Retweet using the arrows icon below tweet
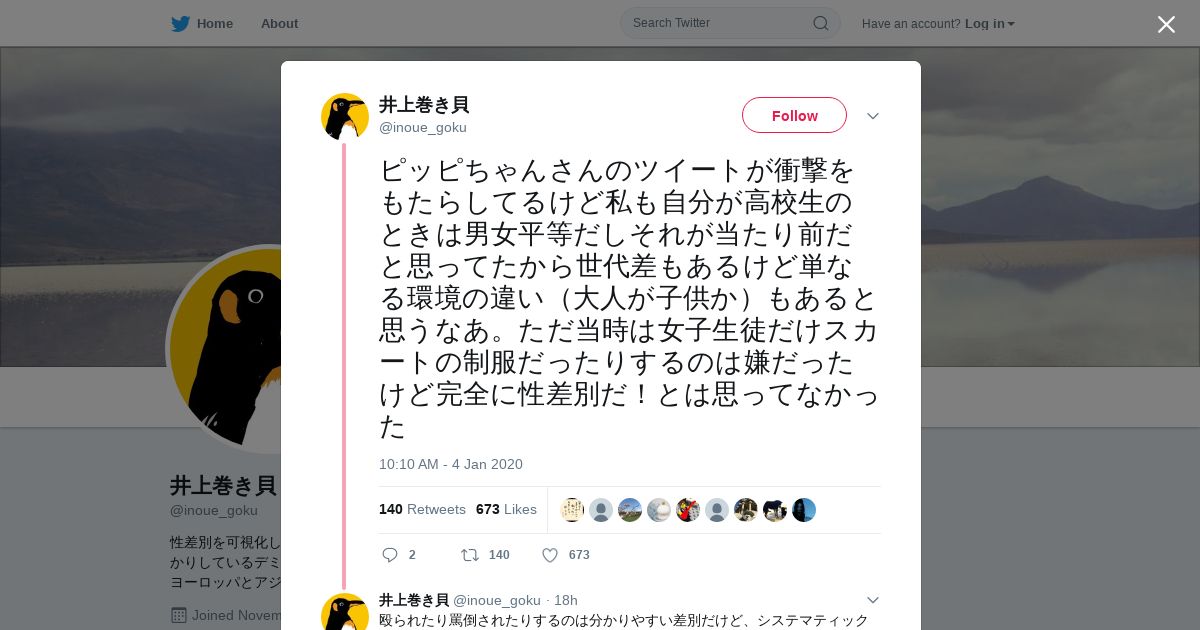The width and height of the screenshot is (1200, 630). [469, 555]
